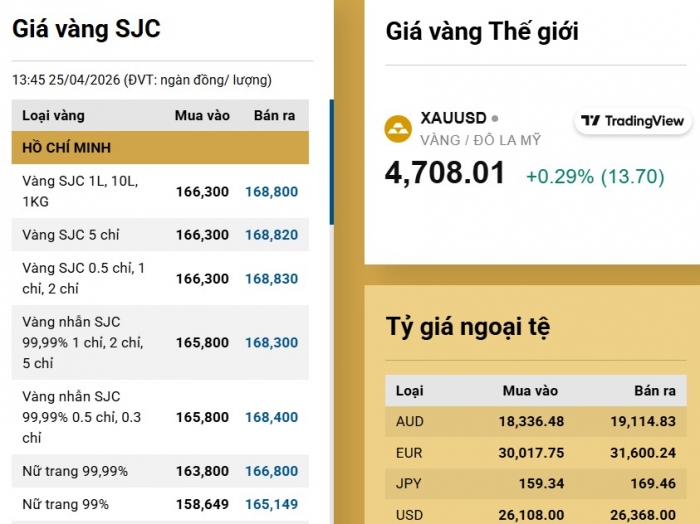Select the HỒ CHÍ MINH region row
This screenshot has width=700, height=524.
click(x=160, y=148)
